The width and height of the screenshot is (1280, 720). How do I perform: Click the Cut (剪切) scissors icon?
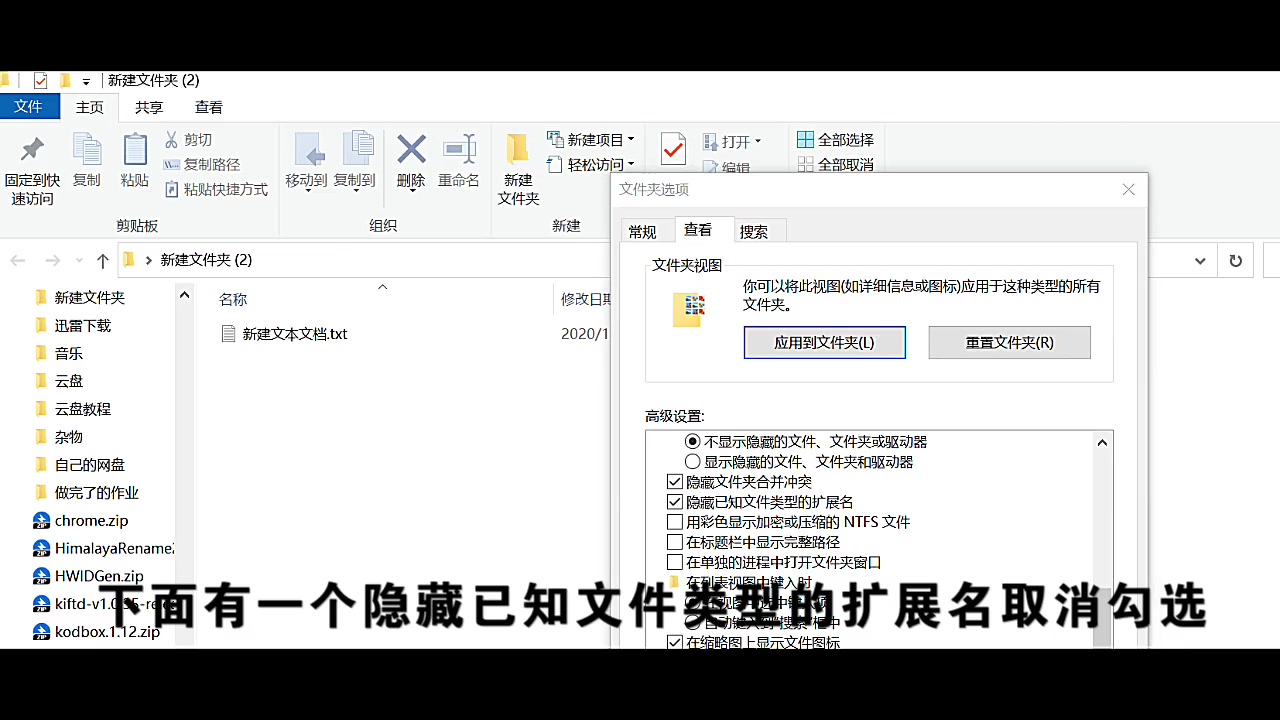tap(172, 140)
